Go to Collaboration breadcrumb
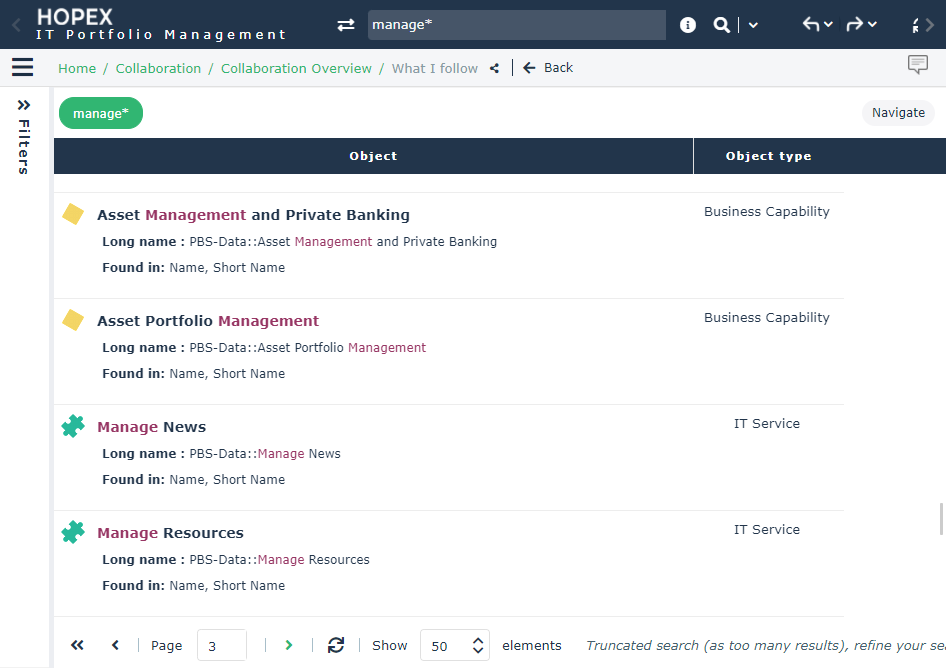Viewport: 946px width, 668px height. point(158,68)
